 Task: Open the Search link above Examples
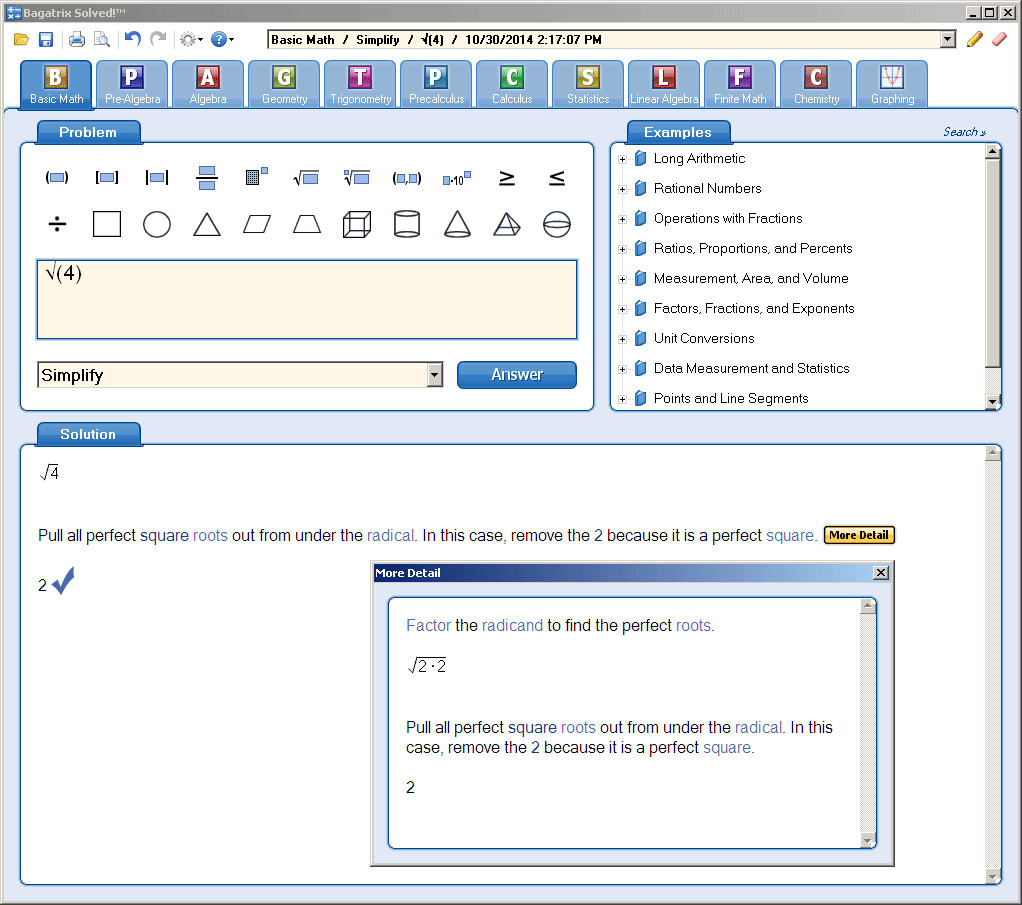click(x=964, y=132)
